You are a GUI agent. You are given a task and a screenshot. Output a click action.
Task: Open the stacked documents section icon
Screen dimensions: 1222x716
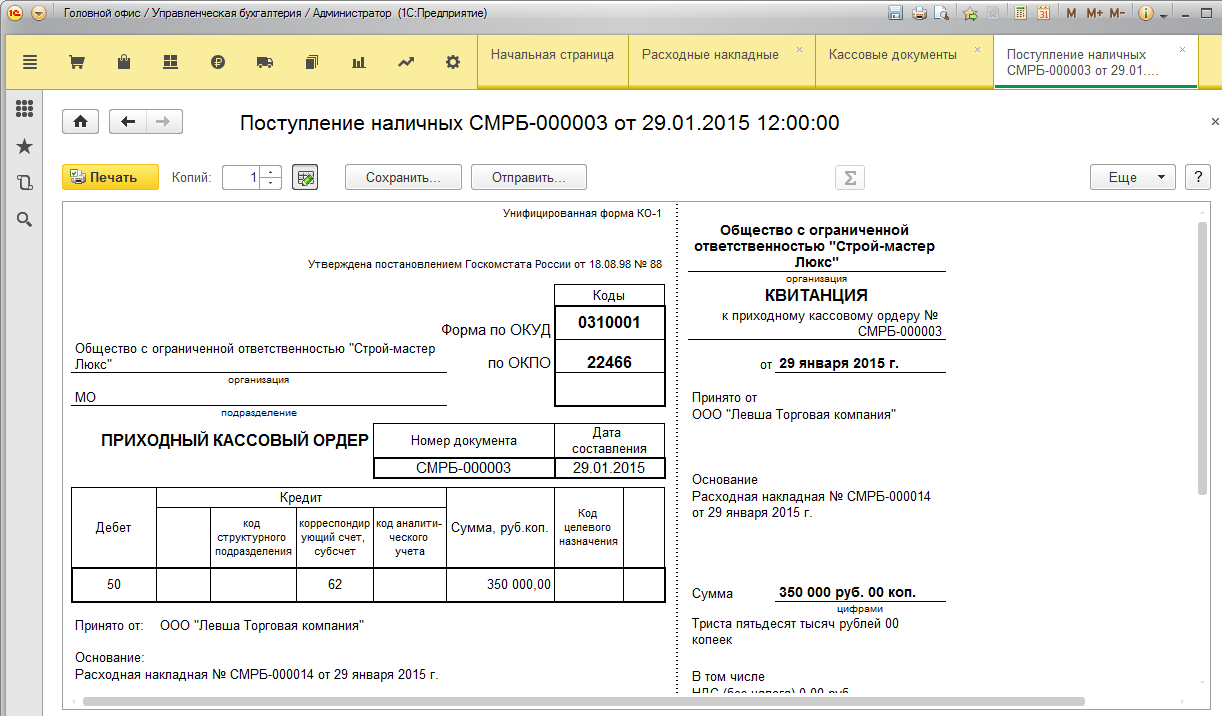click(312, 62)
